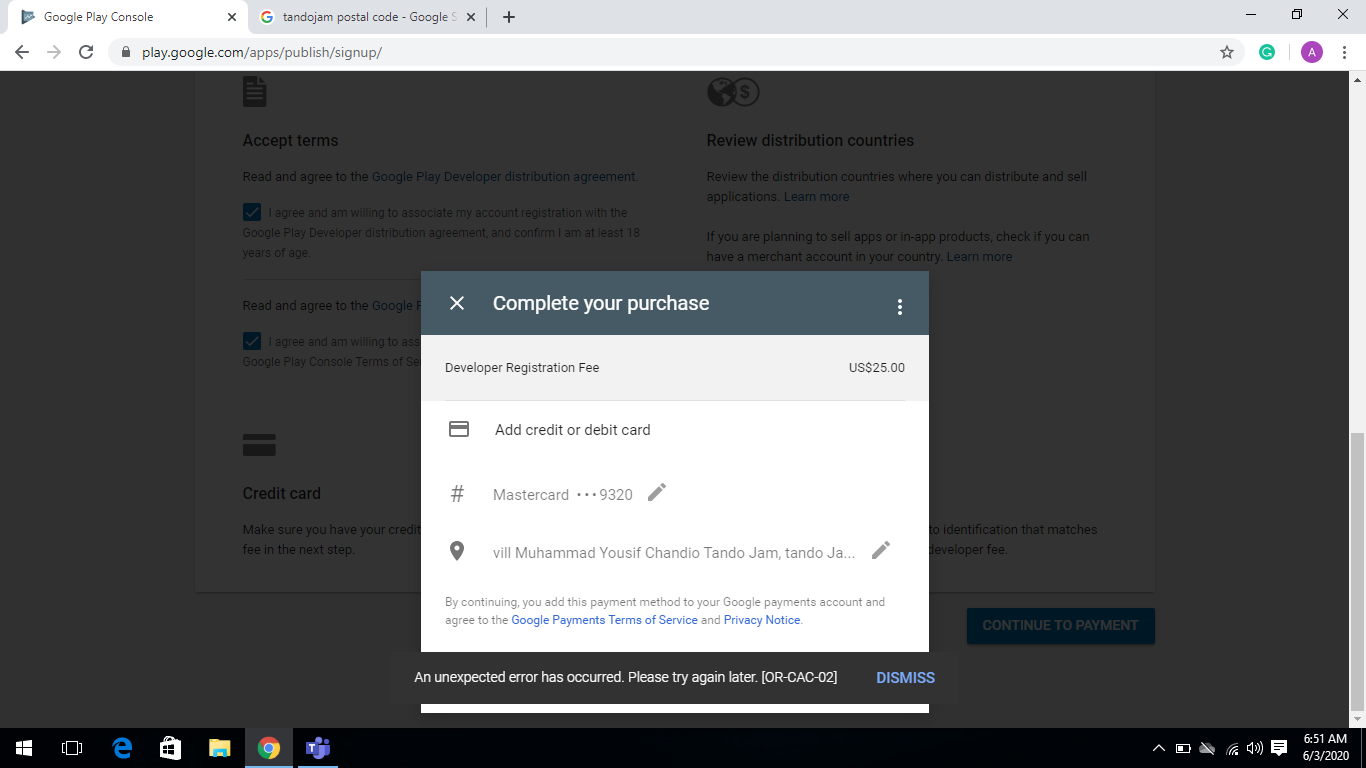The height and width of the screenshot is (768, 1366).
Task: Open the Wi-Fi network tray icon
Action: click(x=1232, y=748)
